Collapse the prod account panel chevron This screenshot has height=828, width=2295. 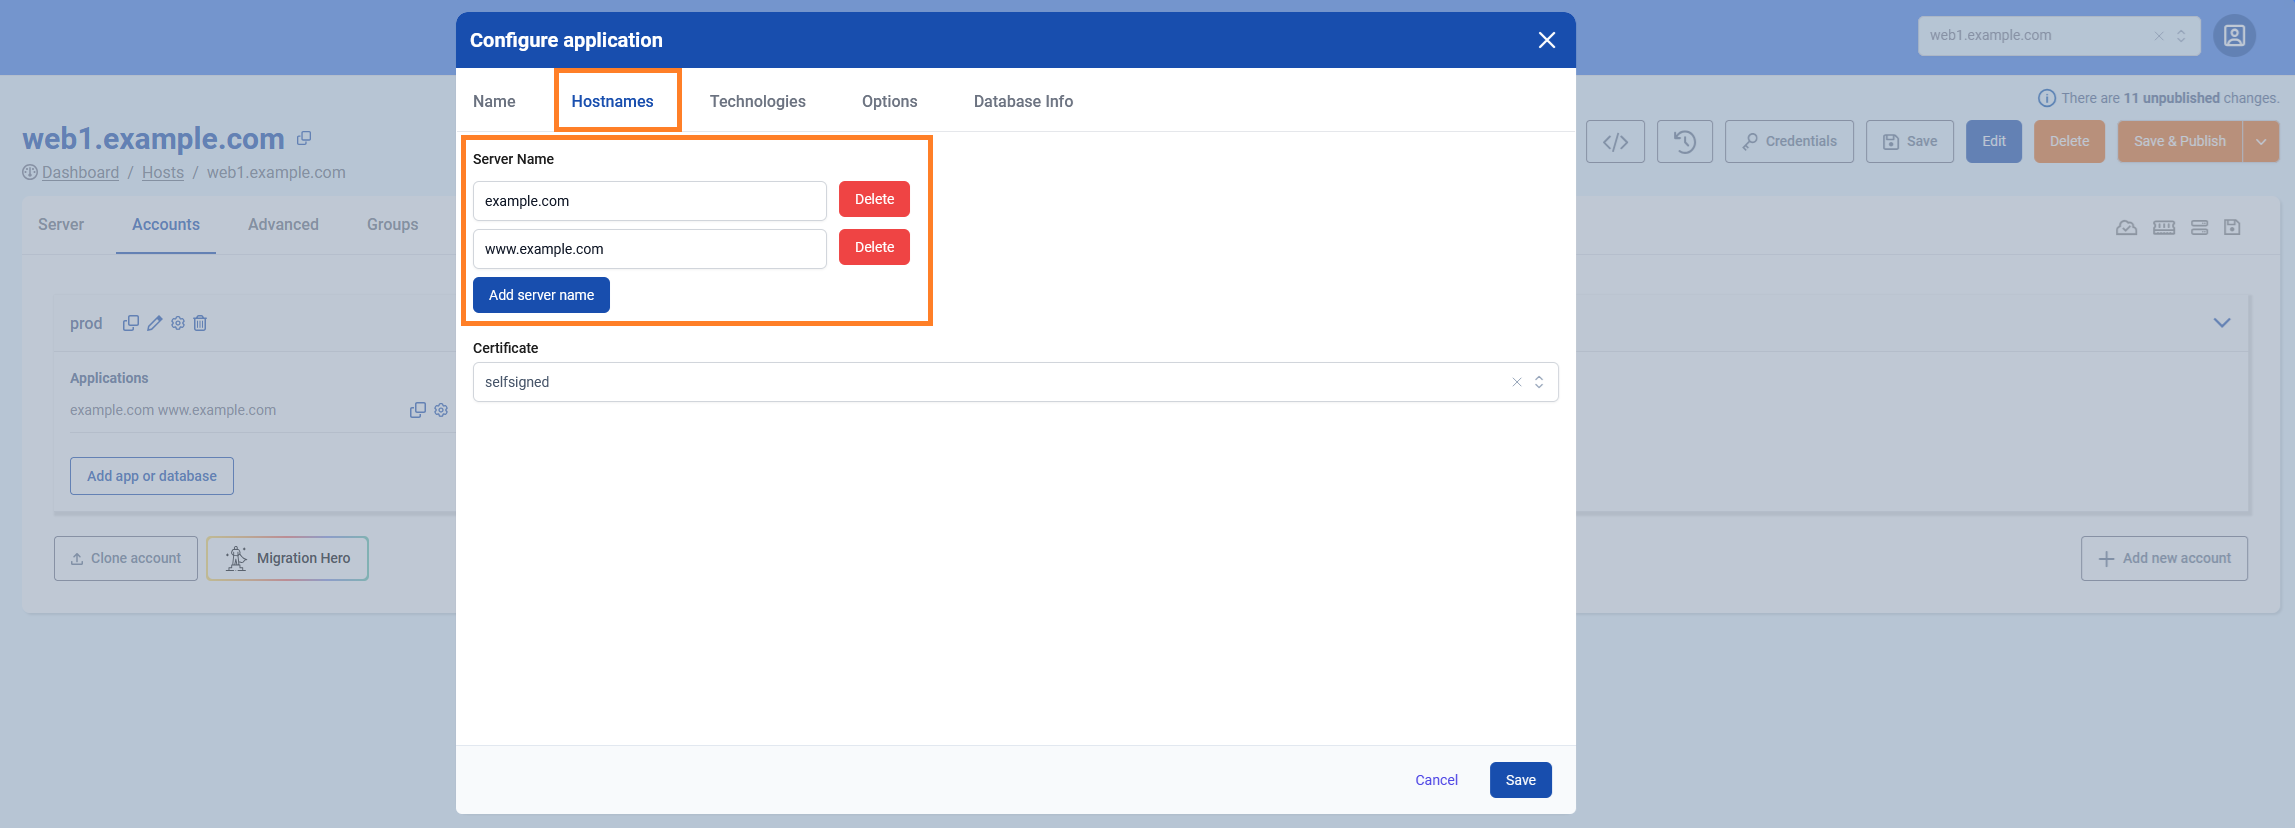pyautogui.click(x=2221, y=323)
